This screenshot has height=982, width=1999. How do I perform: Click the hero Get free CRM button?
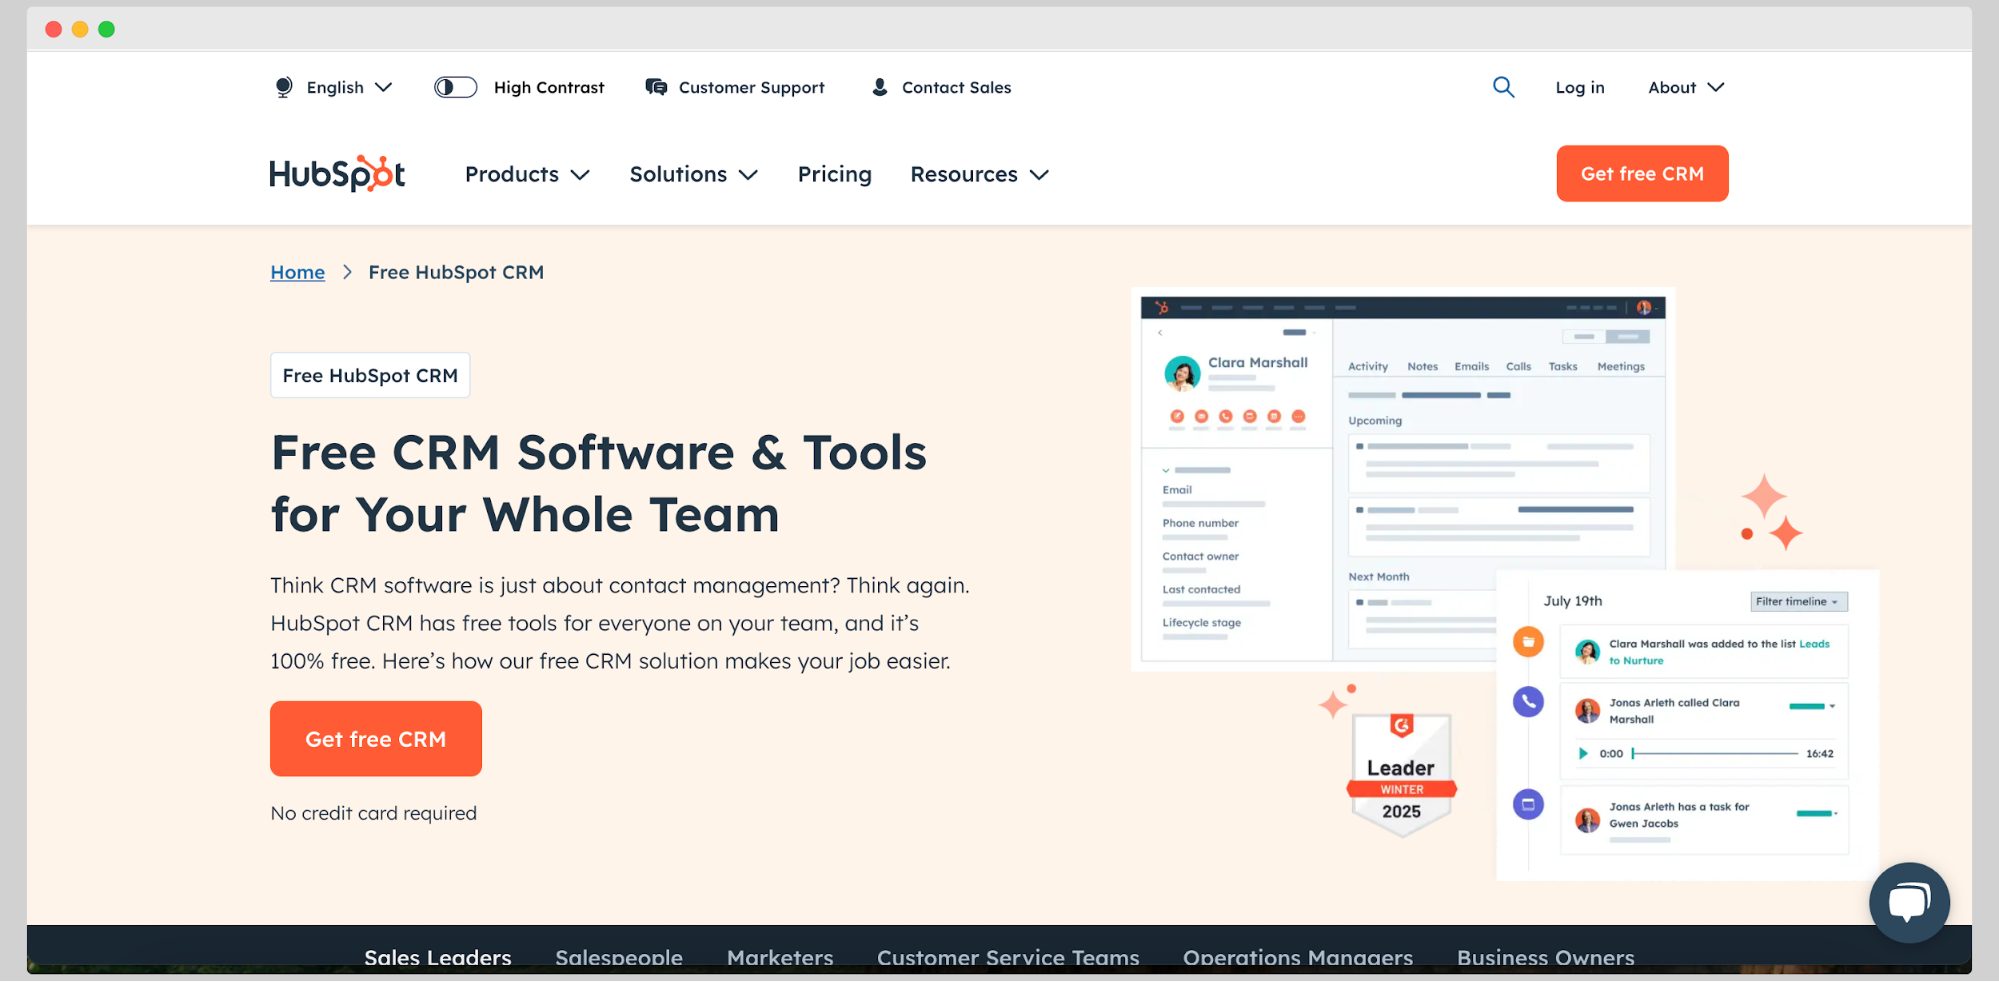click(x=376, y=738)
